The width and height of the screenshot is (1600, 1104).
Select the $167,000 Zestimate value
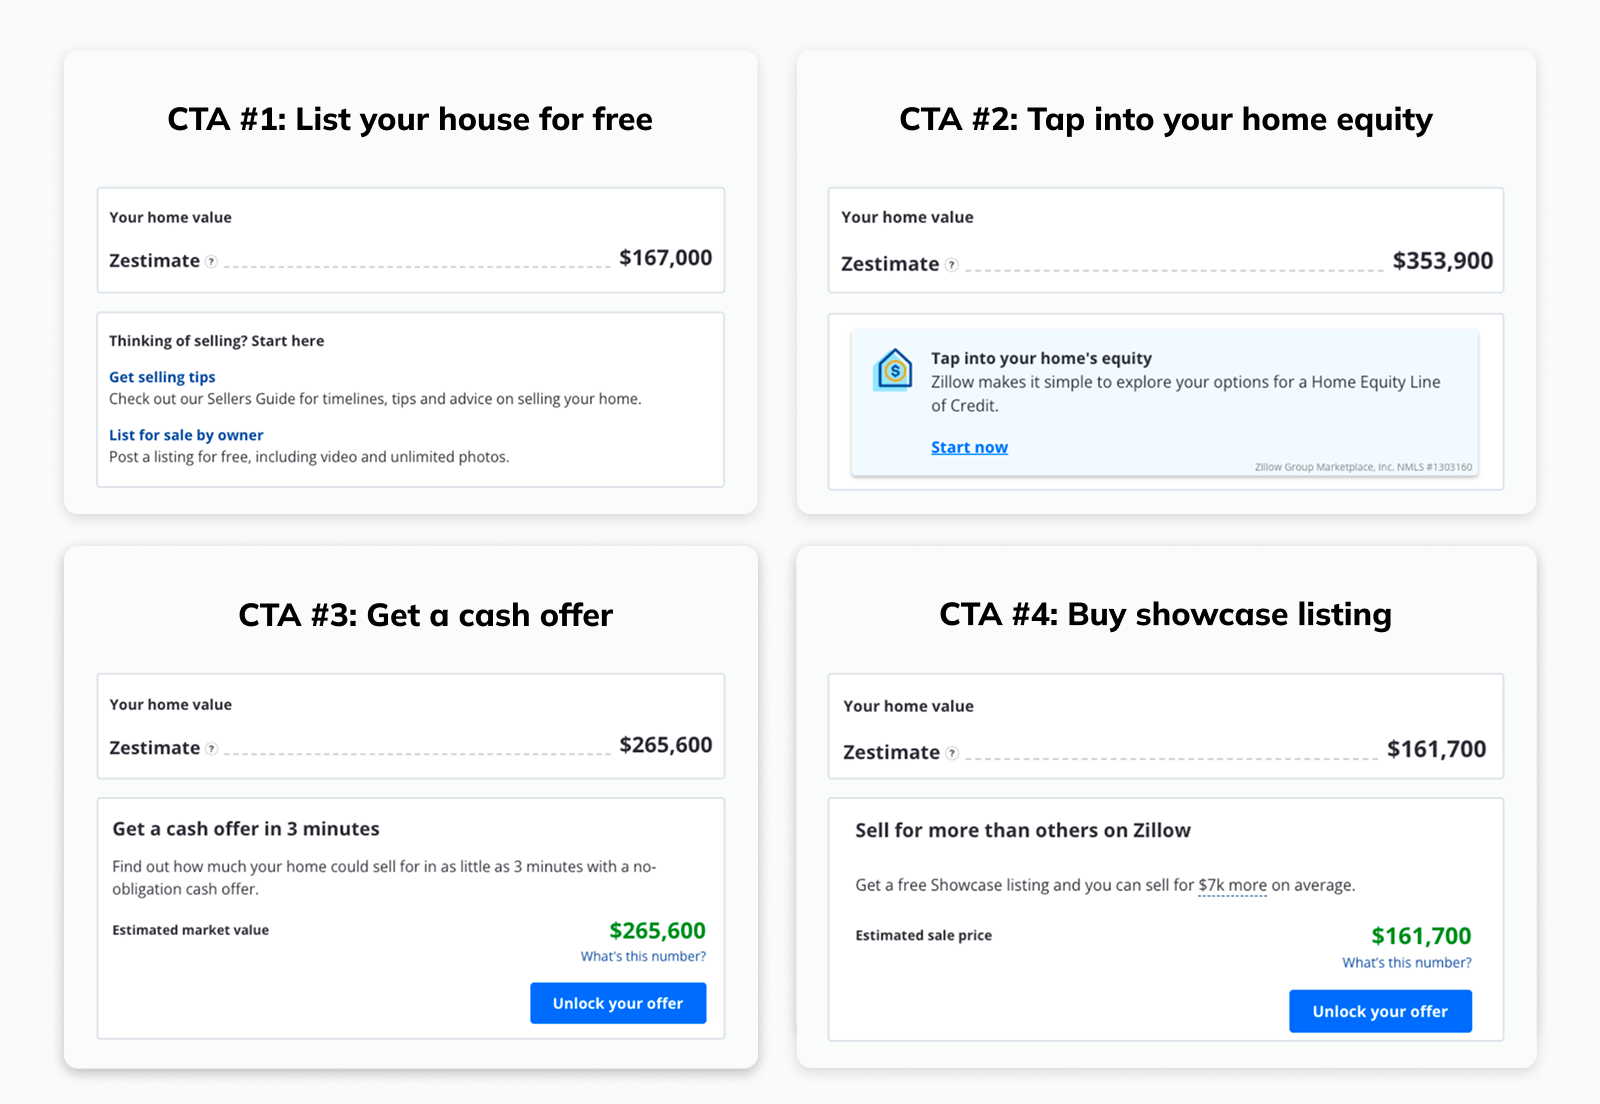(666, 258)
